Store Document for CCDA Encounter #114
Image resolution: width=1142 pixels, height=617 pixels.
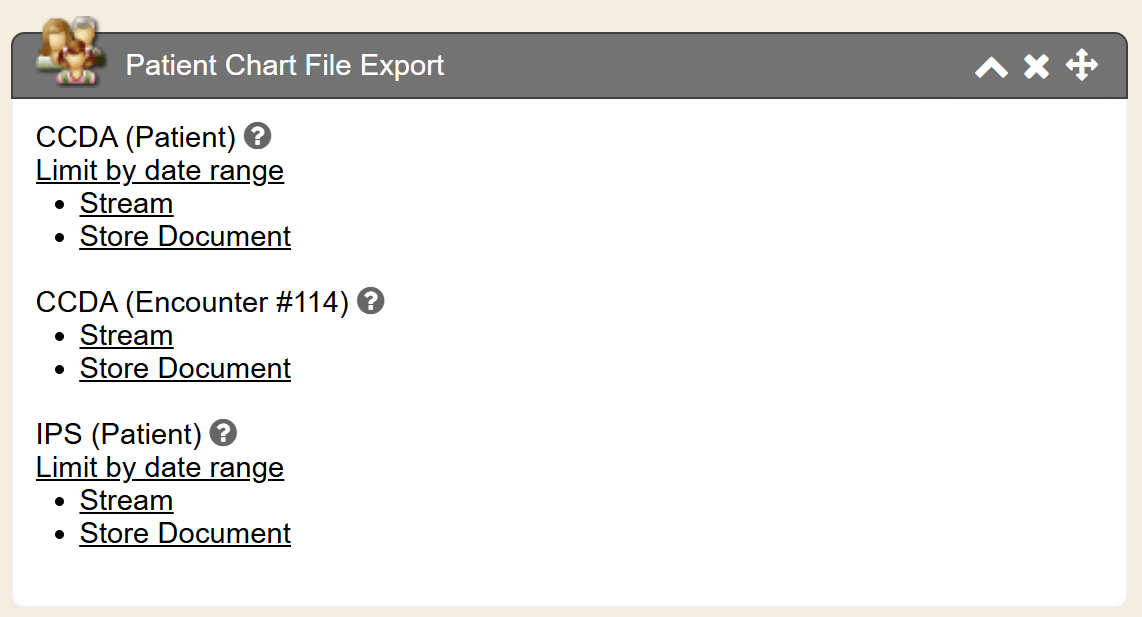point(185,369)
